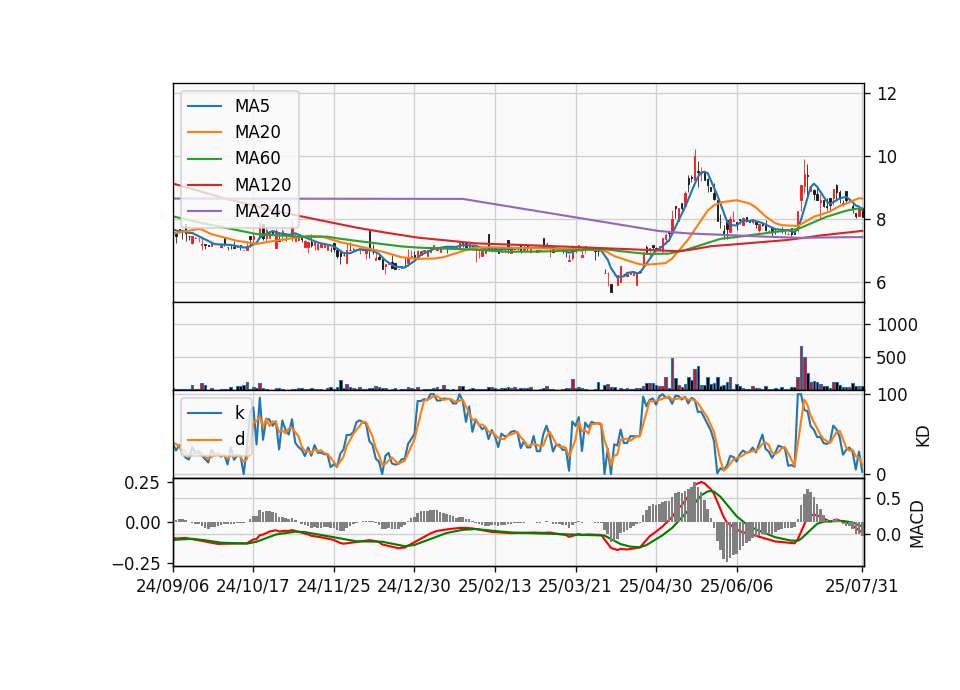This screenshot has width=960, height=690.
Task: Click the 24/09/06 date axis label
Action: pos(173,586)
